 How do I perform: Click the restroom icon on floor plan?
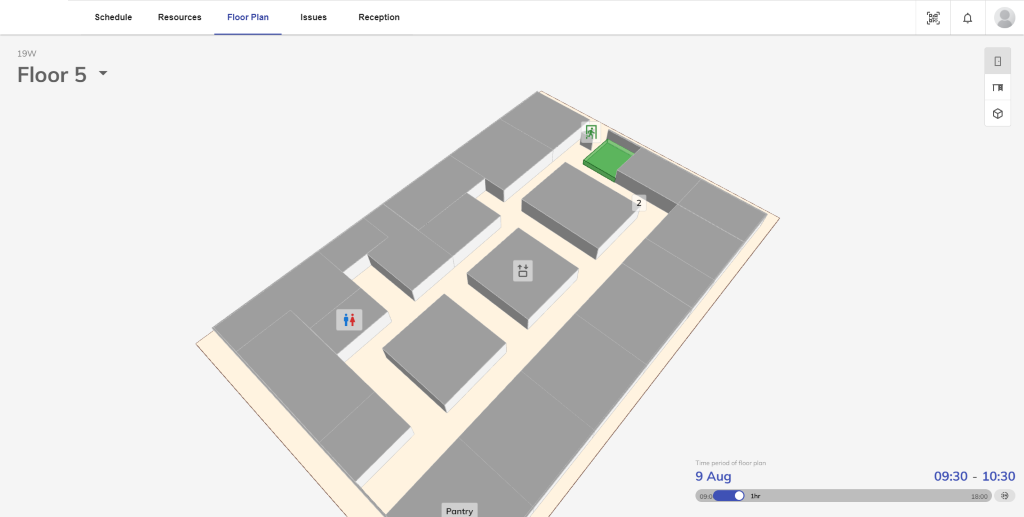pos(349,320)
